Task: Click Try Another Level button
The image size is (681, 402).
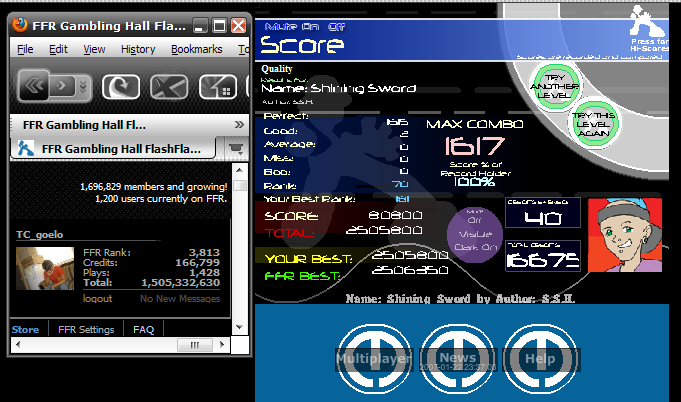Action: pyautogui.click(x=555, y=86)
